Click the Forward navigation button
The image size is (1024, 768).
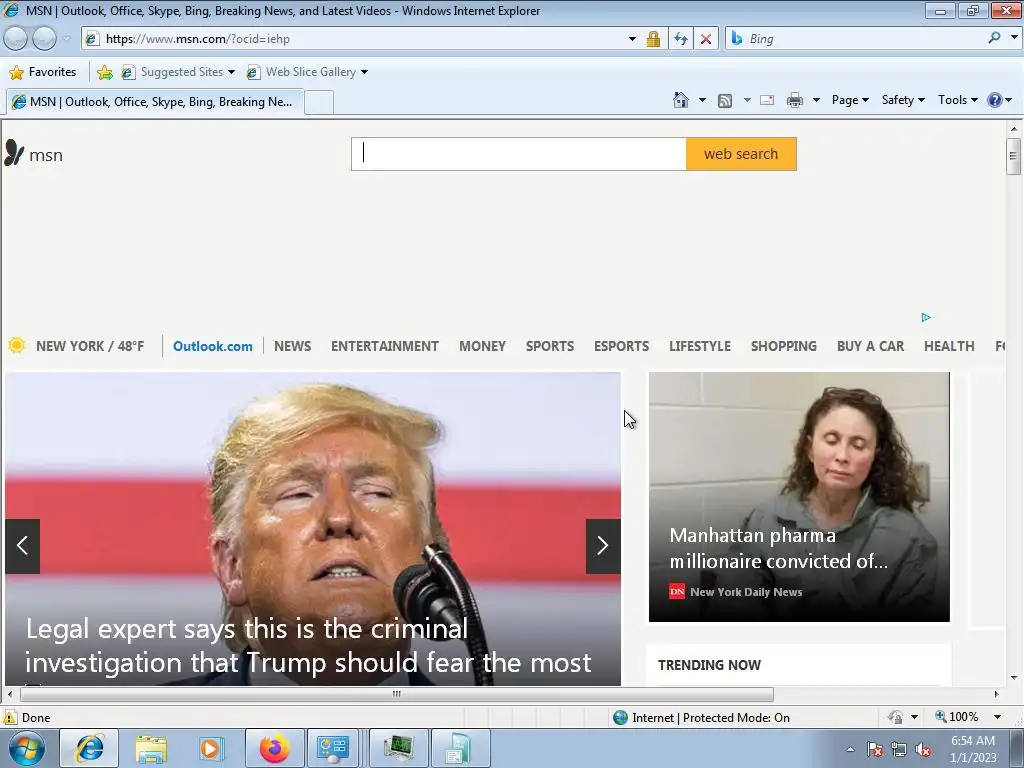(x=44, y=39)
